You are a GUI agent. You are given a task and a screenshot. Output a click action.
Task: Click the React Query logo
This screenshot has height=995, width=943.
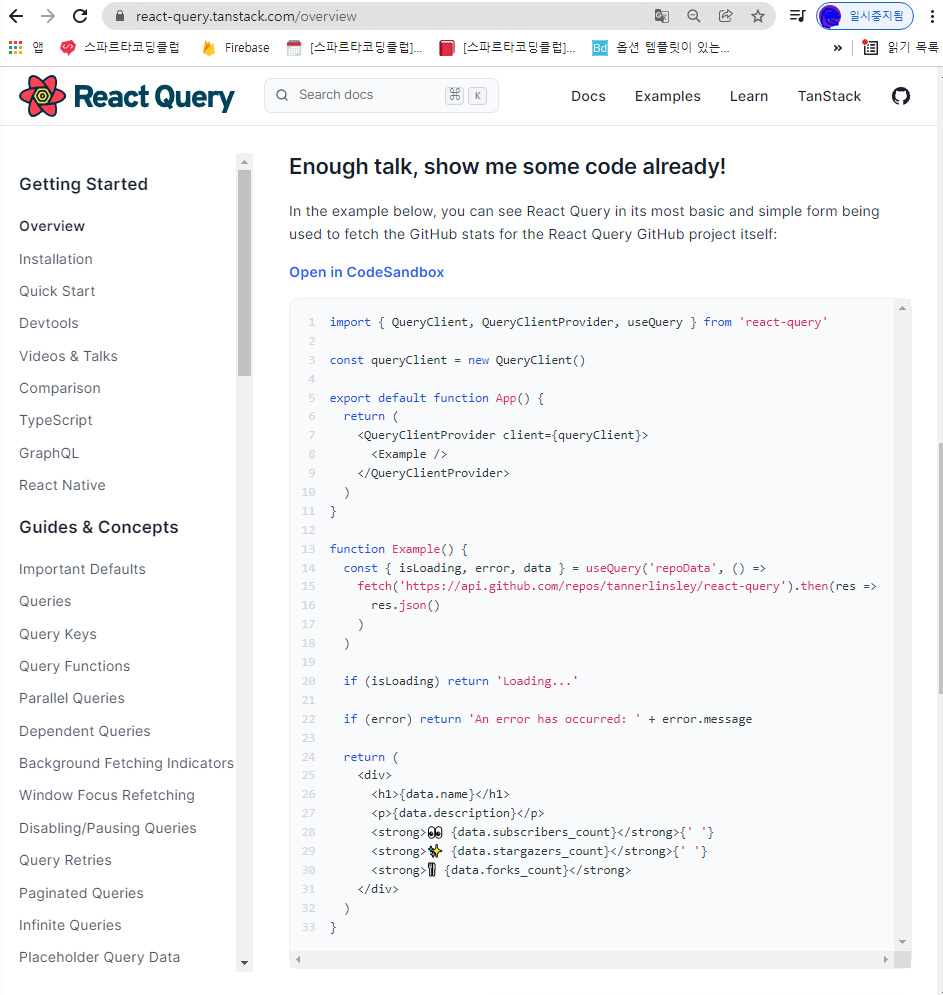coord(127,96)
